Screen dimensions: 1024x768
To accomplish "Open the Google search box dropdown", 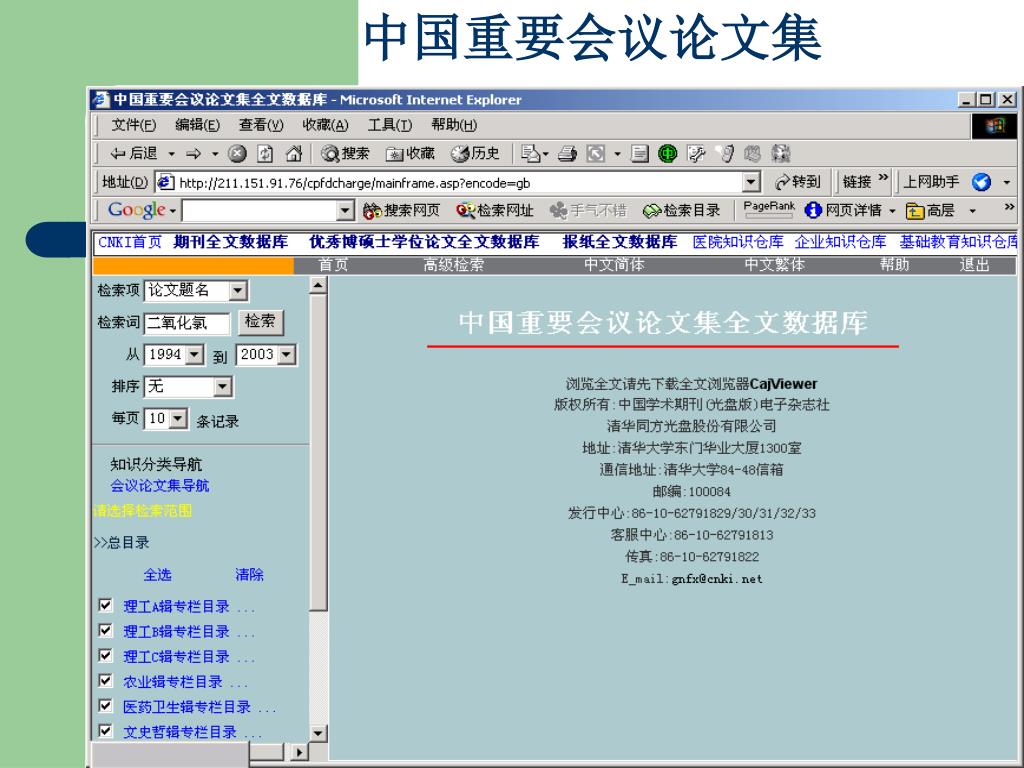I will tap(345, 210).
